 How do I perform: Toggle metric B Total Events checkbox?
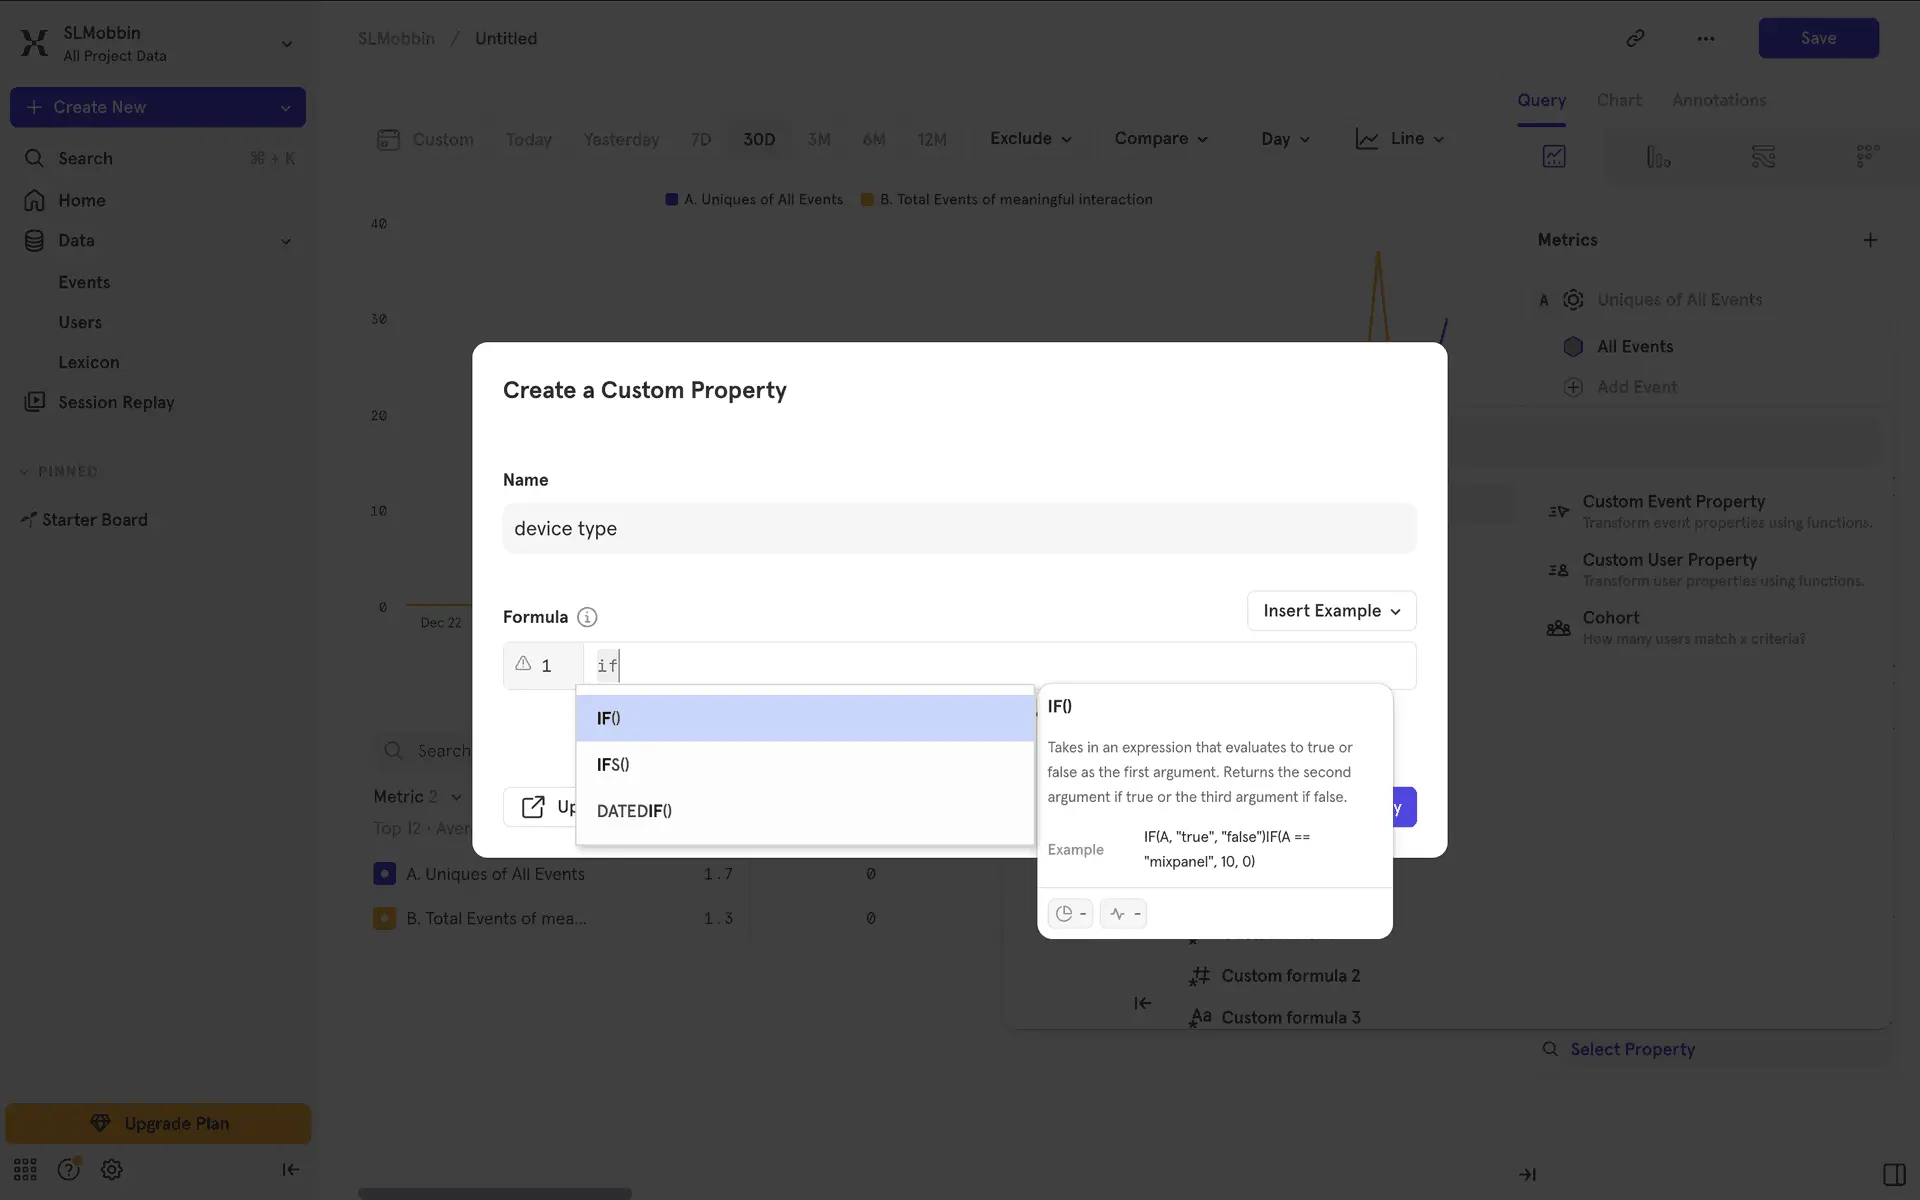(x=384, y=918)
